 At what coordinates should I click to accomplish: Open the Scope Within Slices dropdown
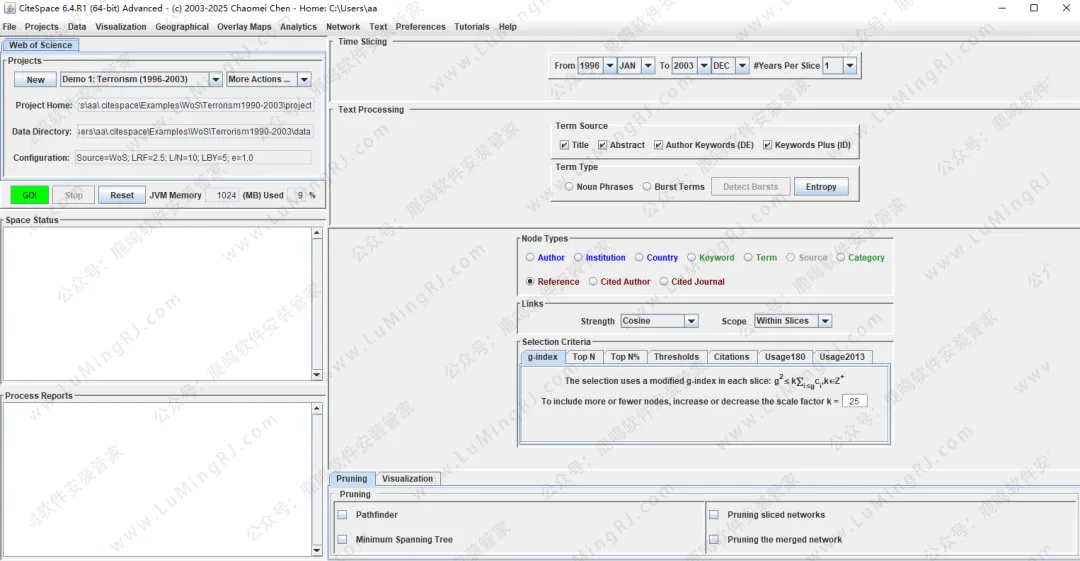825,321
